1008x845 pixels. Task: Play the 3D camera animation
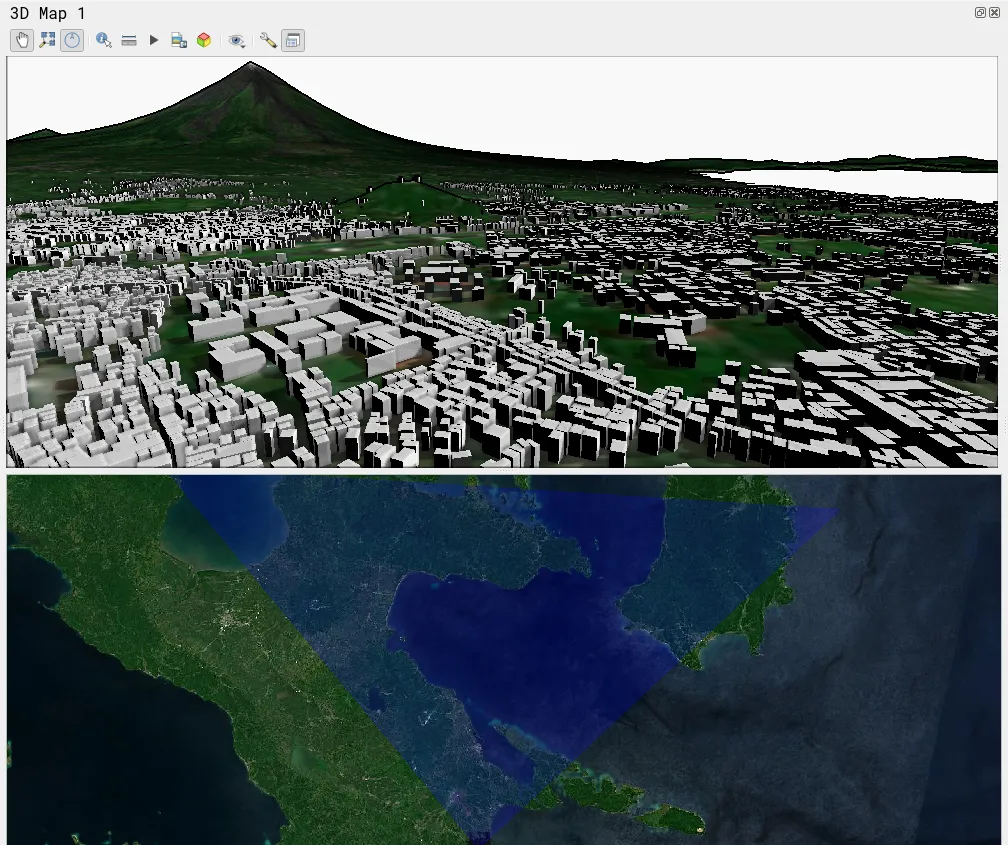point(153,40)
